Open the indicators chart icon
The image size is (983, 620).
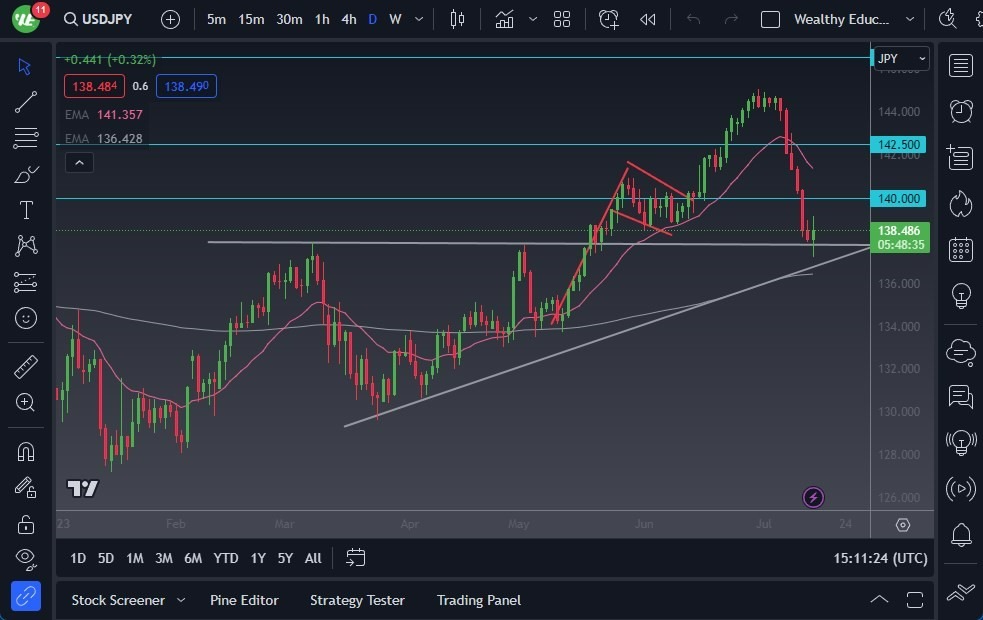pyautogui.click(x=504, y=19)
